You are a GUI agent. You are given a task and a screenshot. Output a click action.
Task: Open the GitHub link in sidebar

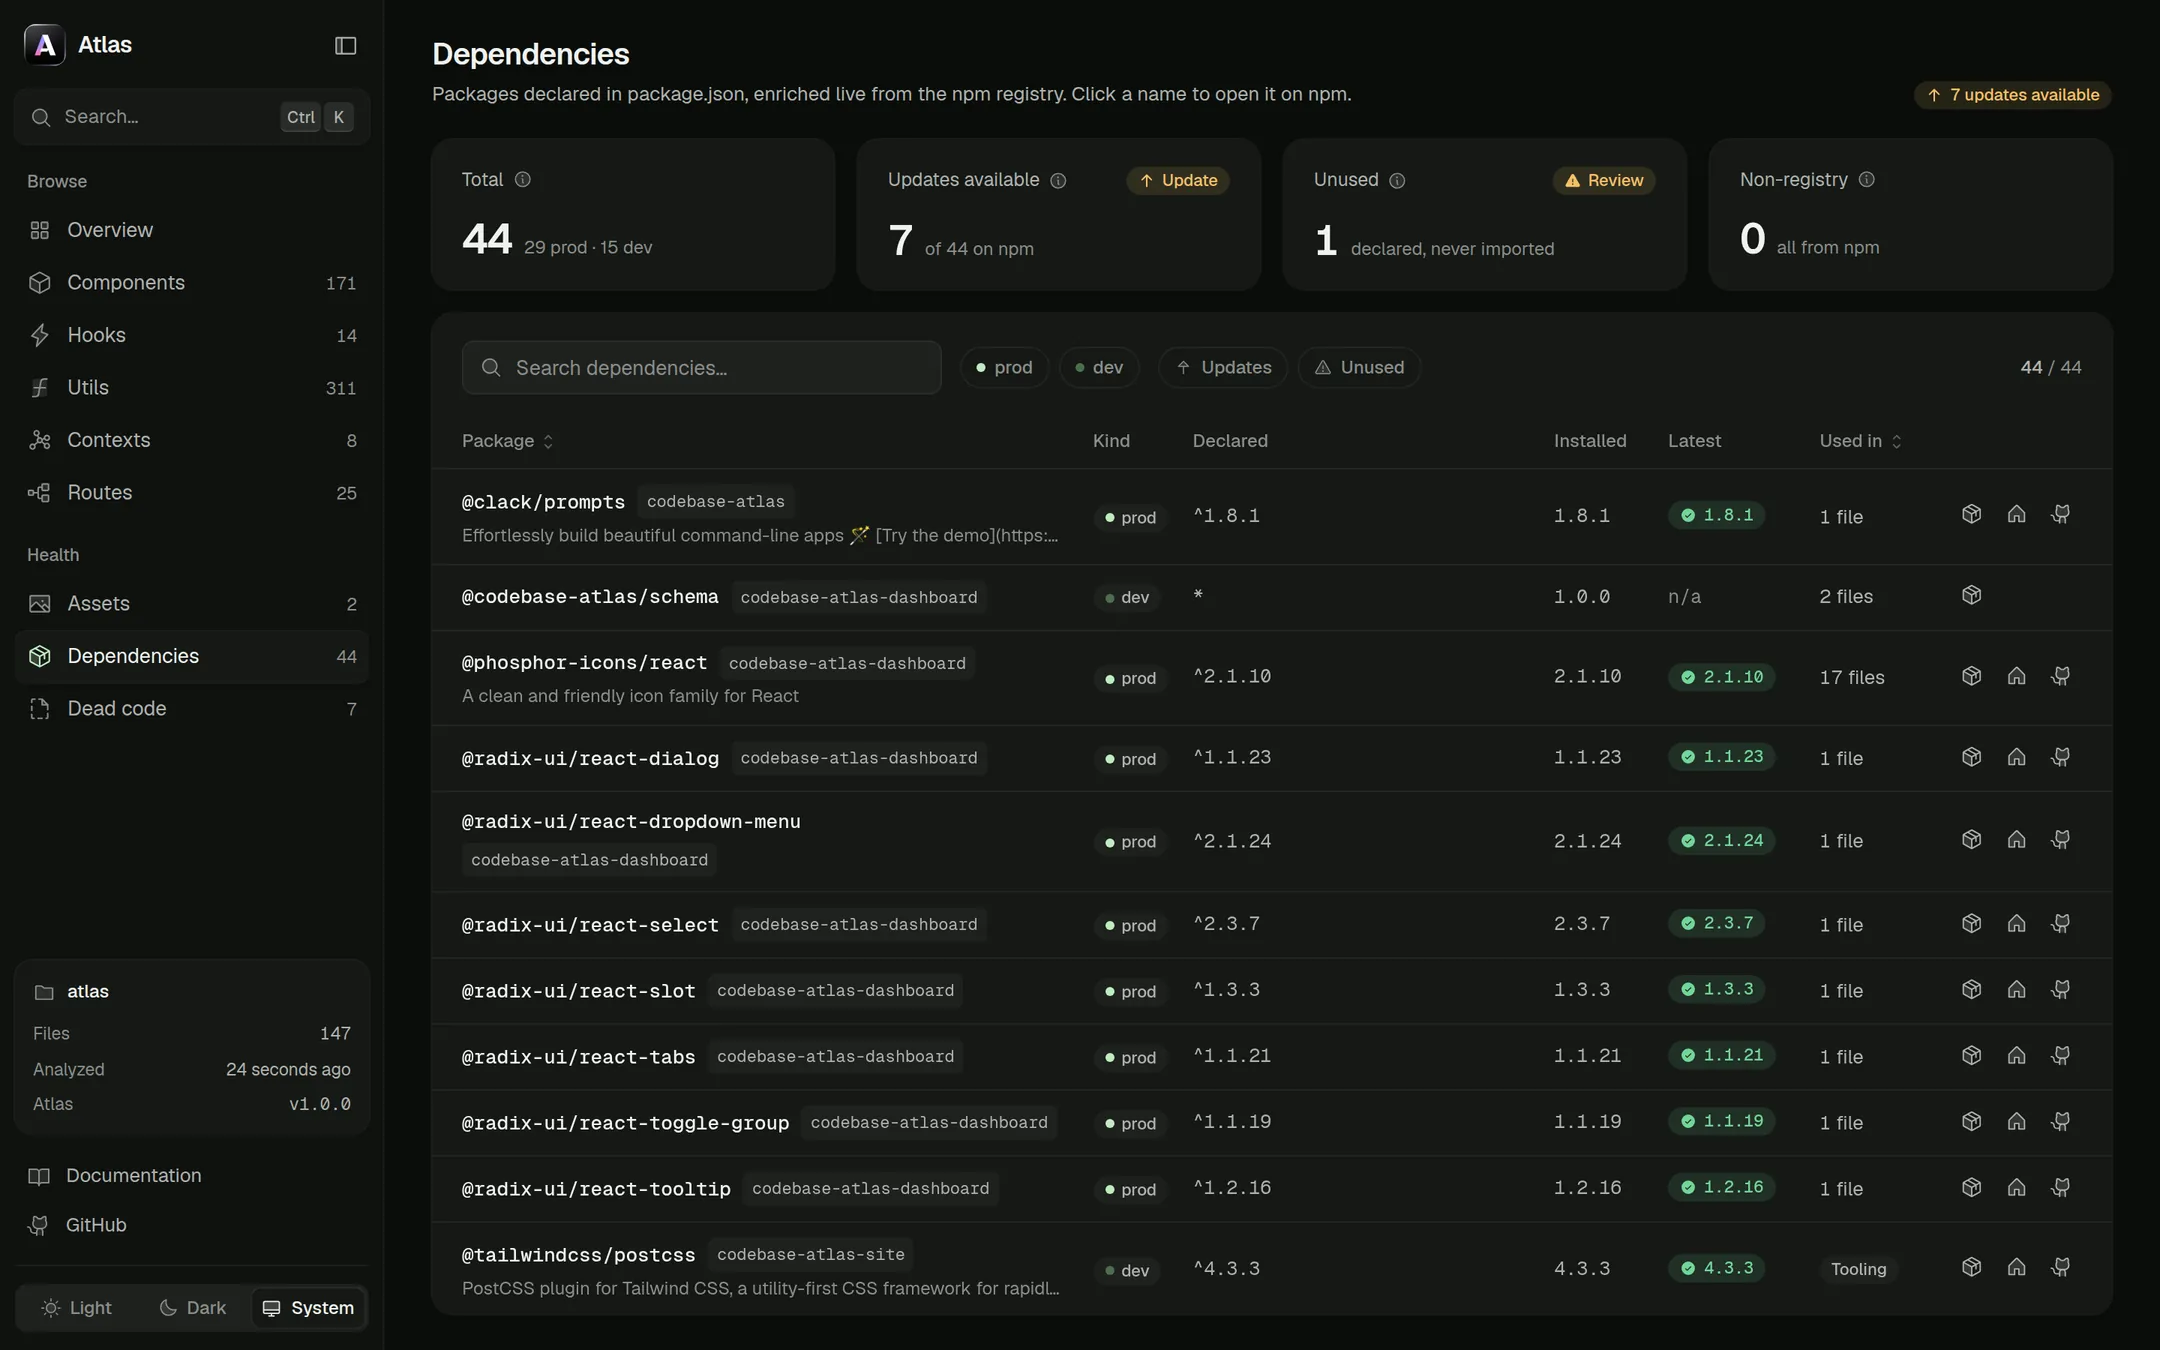pyautogui.click(x=95, y=1225)
